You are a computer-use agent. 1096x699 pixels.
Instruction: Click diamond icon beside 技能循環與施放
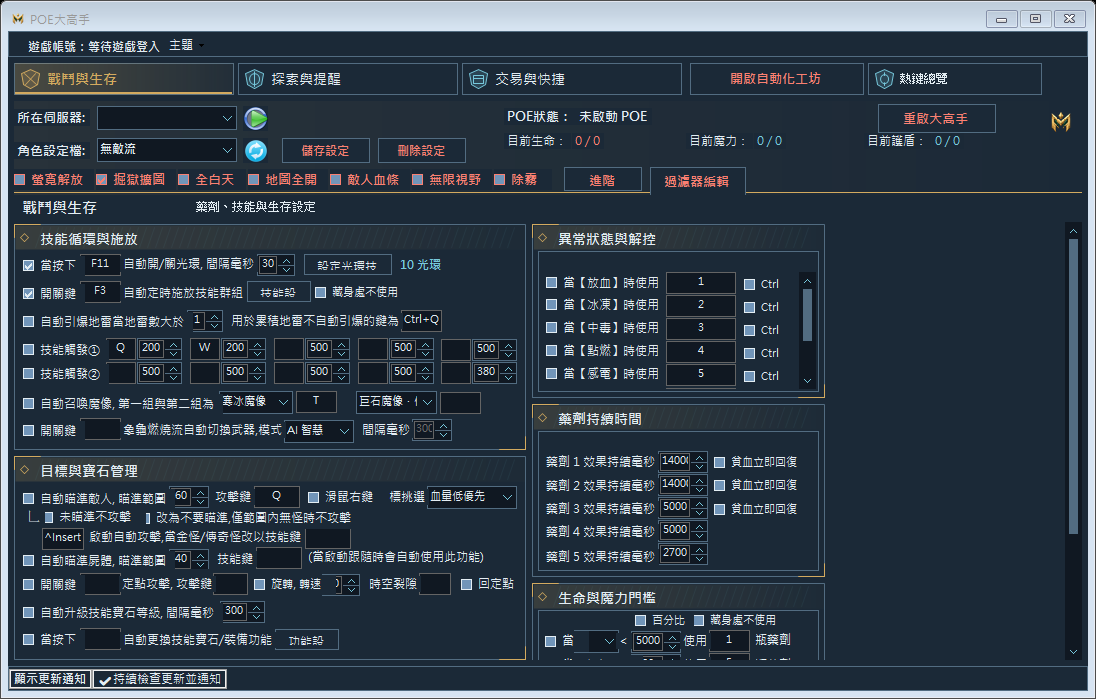tap(25, 238)
